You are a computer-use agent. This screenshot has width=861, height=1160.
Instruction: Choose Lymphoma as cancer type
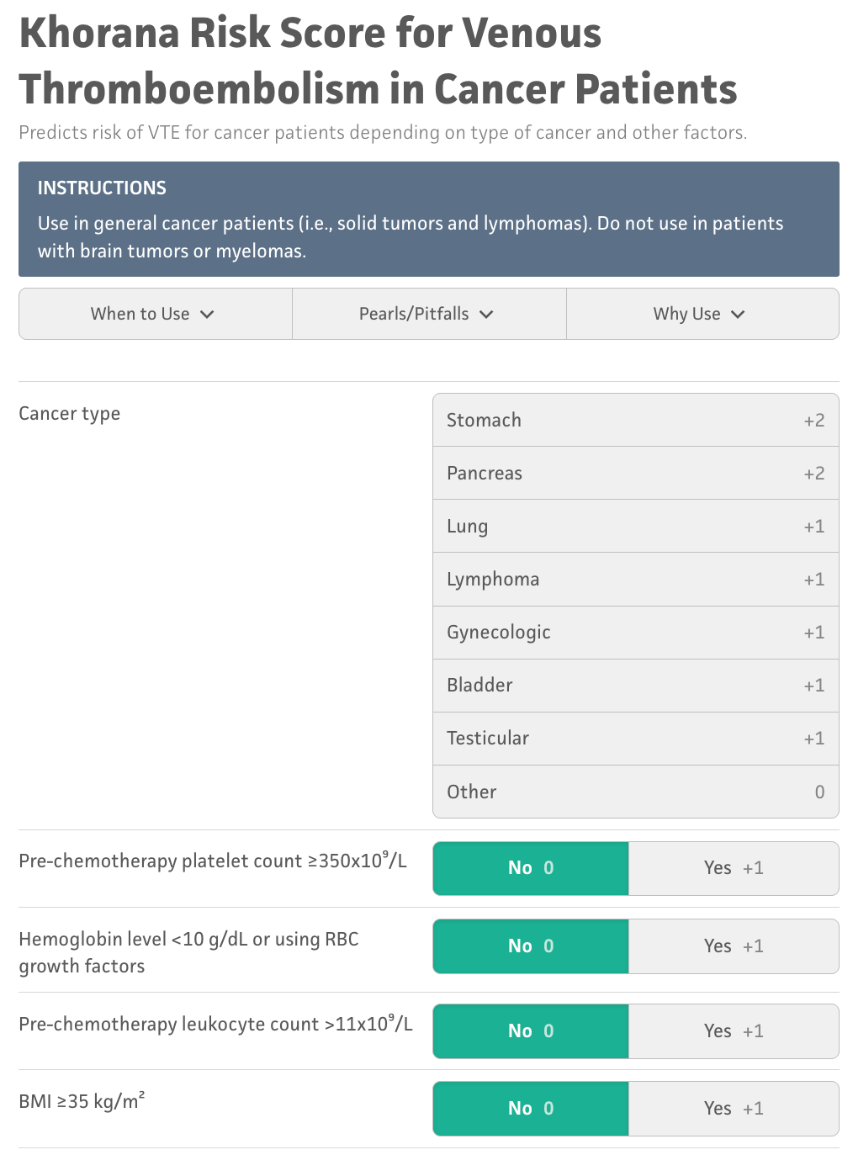coord(635,579)
